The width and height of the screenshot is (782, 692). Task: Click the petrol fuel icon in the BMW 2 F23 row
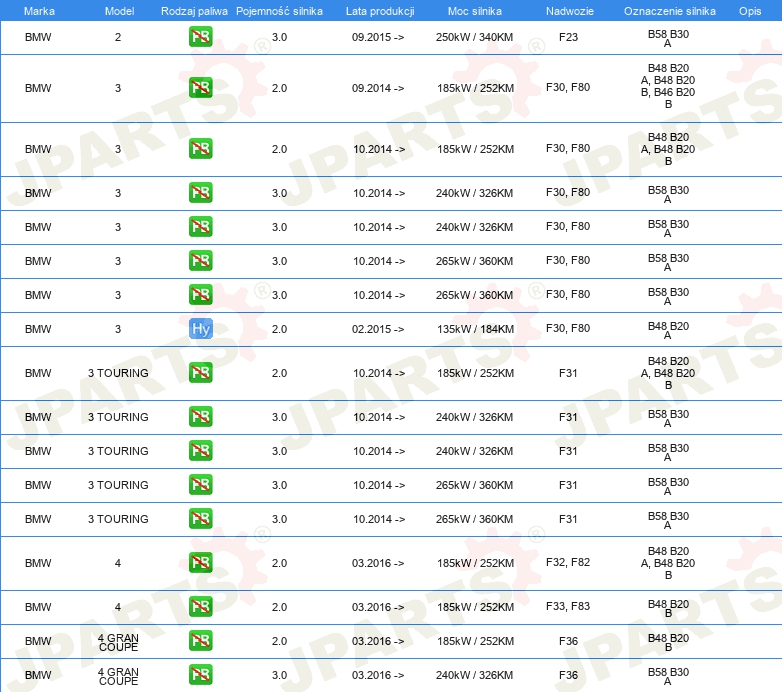200,37
